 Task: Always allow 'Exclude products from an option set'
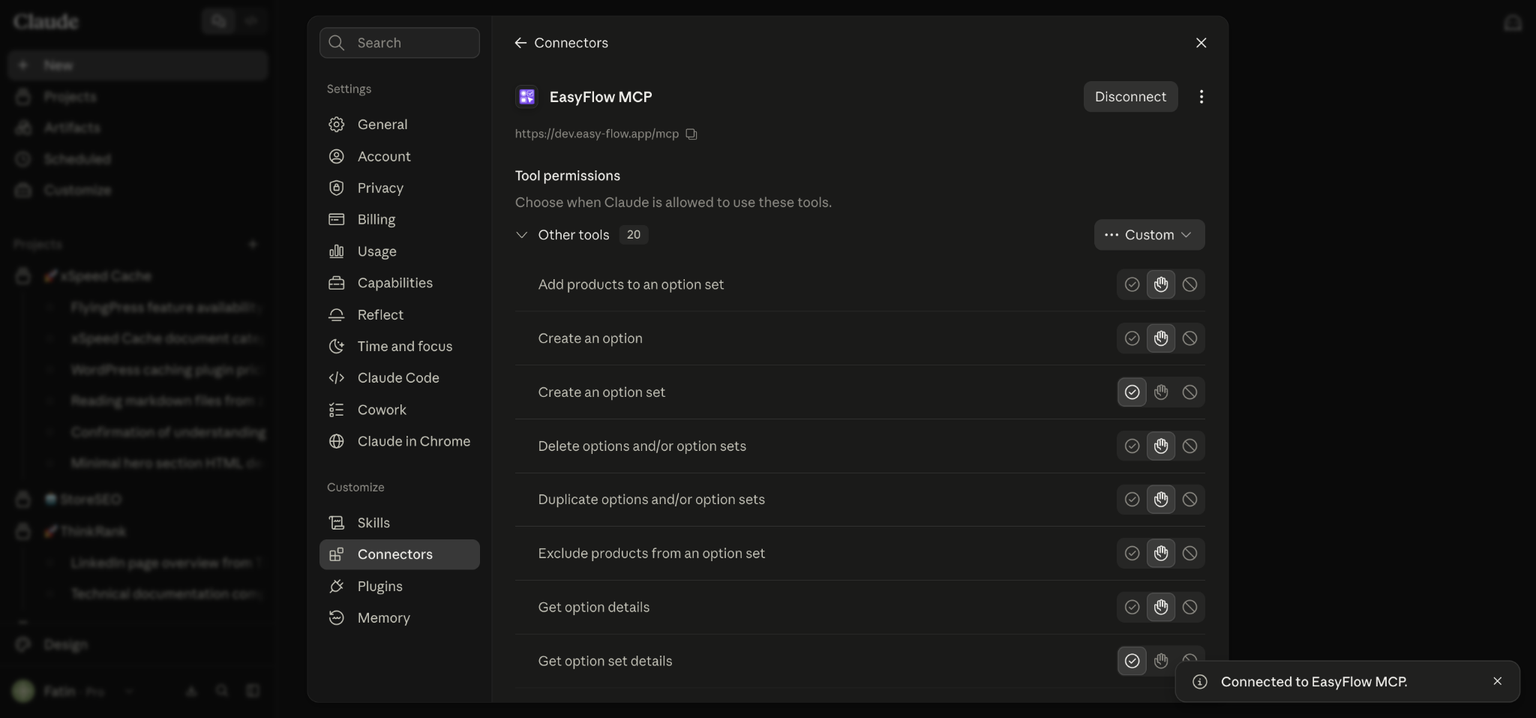point(1132,554)
